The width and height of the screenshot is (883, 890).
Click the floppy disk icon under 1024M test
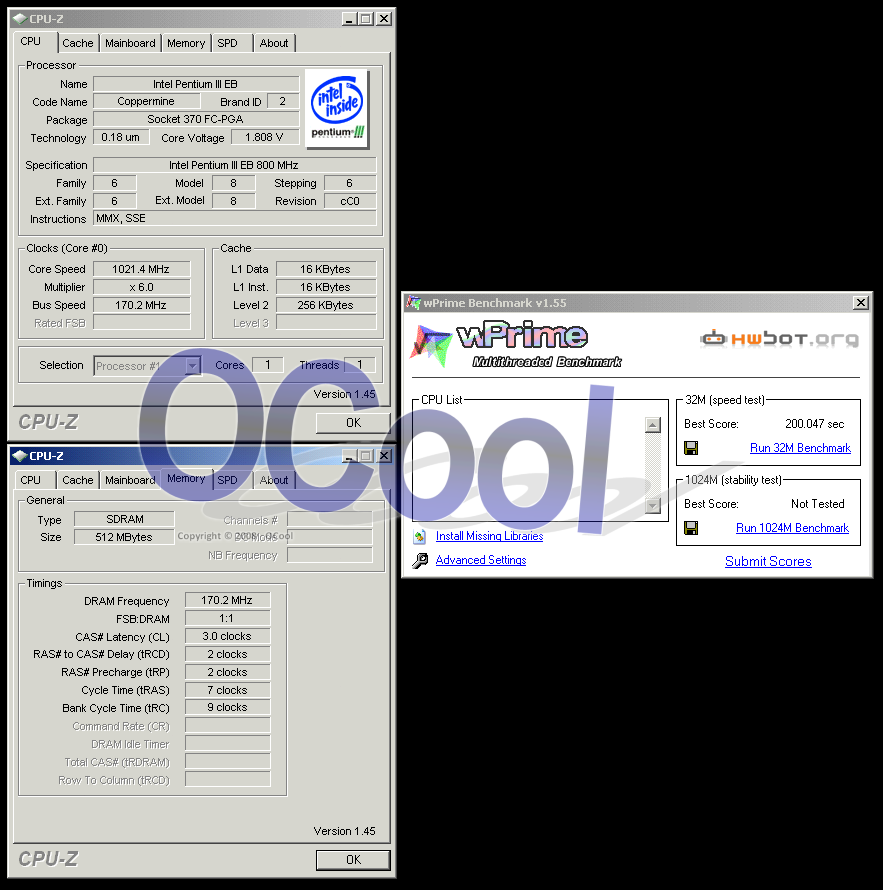click(691, 528)
